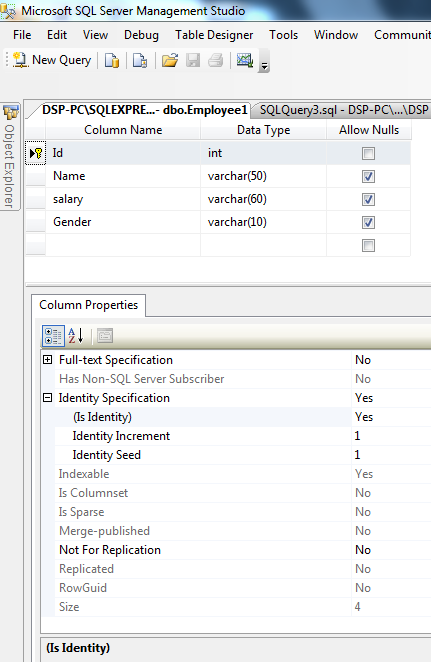
Task: Open toolbar options overflow dropdown
Action: coord(264,62)
